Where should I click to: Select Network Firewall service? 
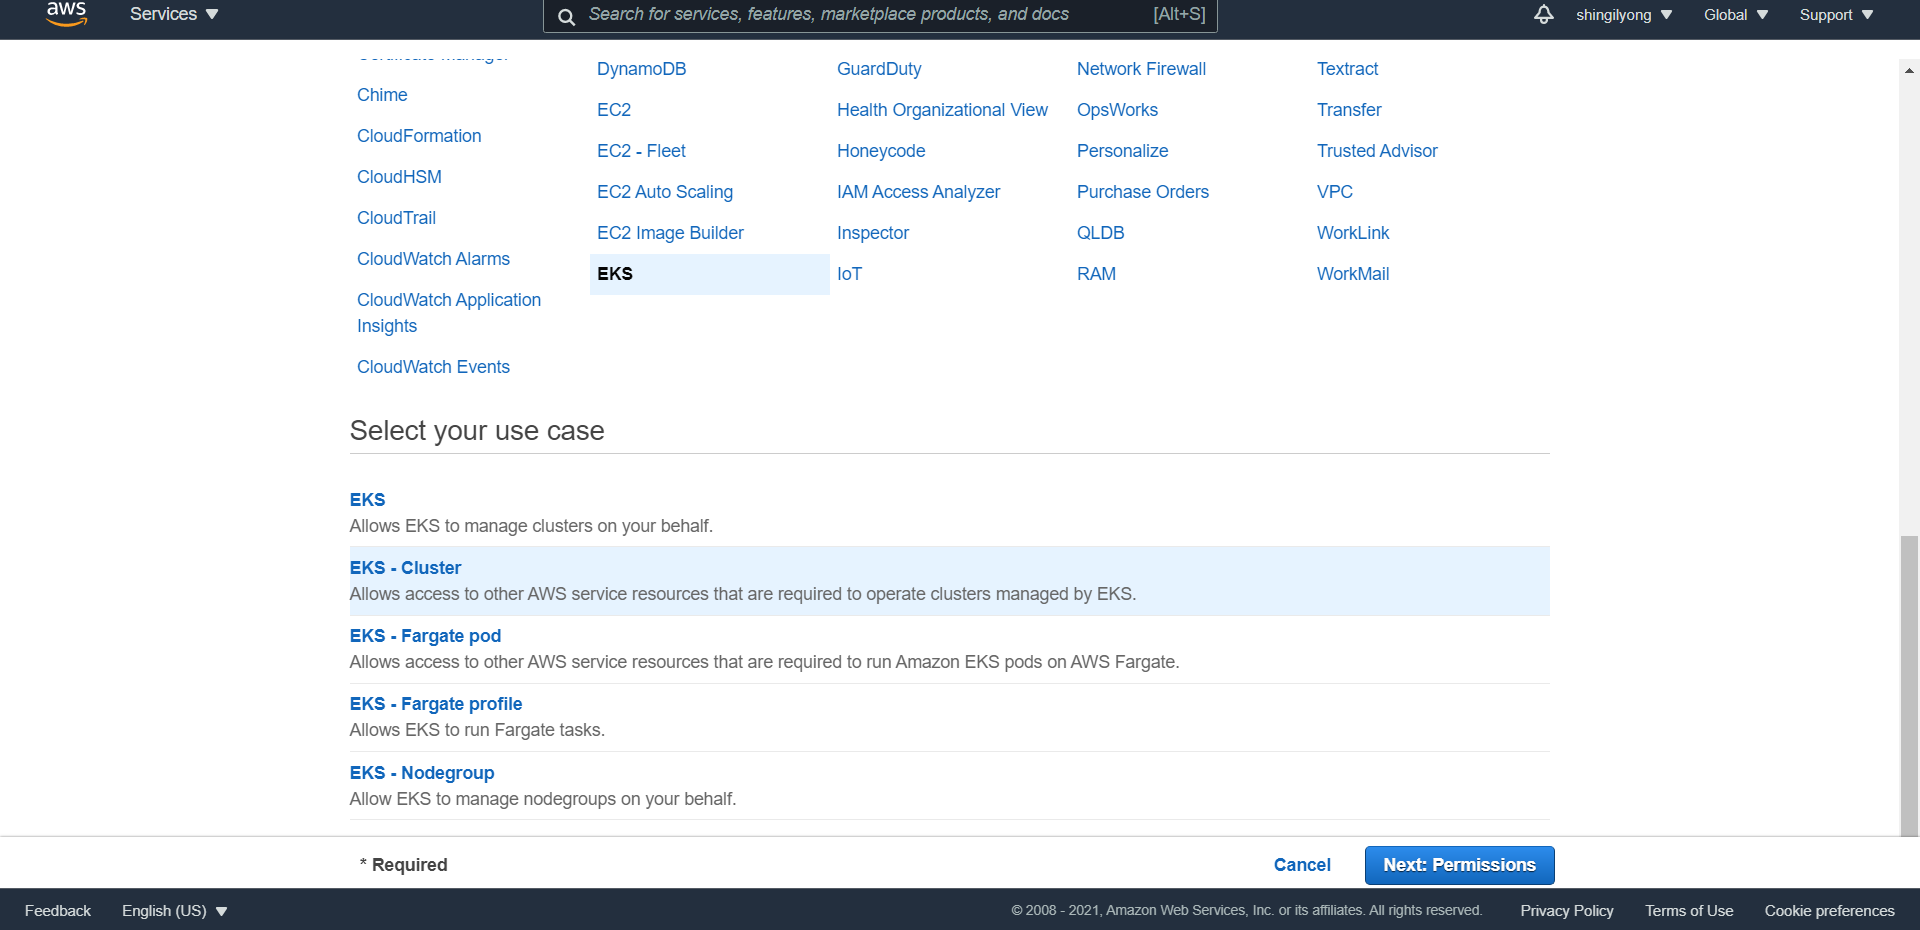click(x=1141, y=69)
